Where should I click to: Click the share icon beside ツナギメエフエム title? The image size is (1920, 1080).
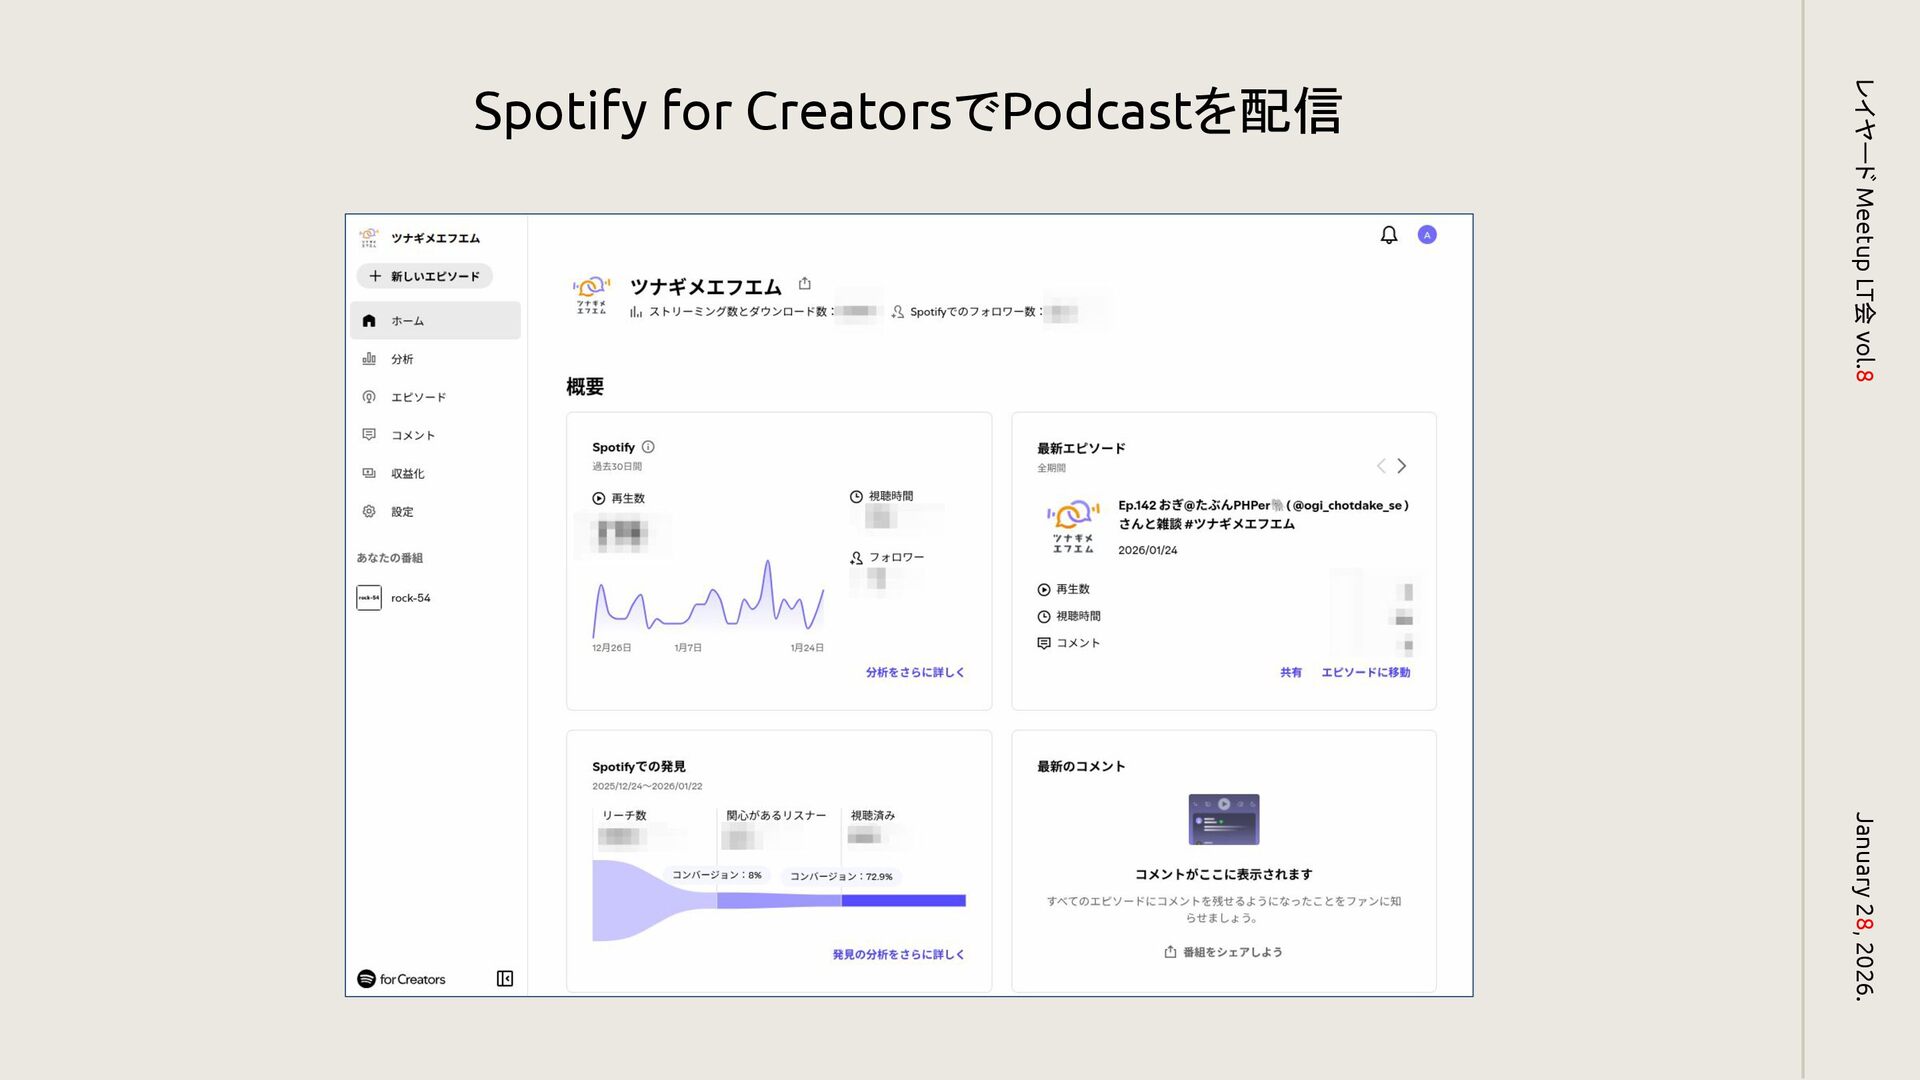tap(805, 284)
